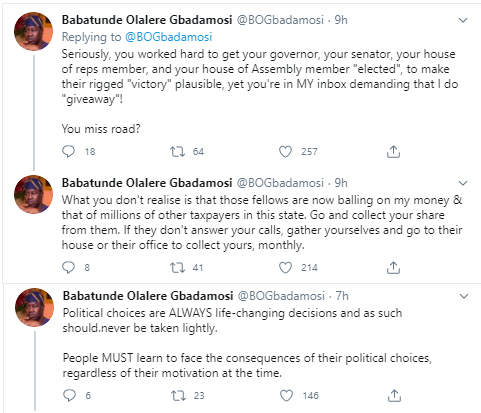Expand the second tweet's chevron options menu
Viewport: 481px width, 413px height.
463,183
